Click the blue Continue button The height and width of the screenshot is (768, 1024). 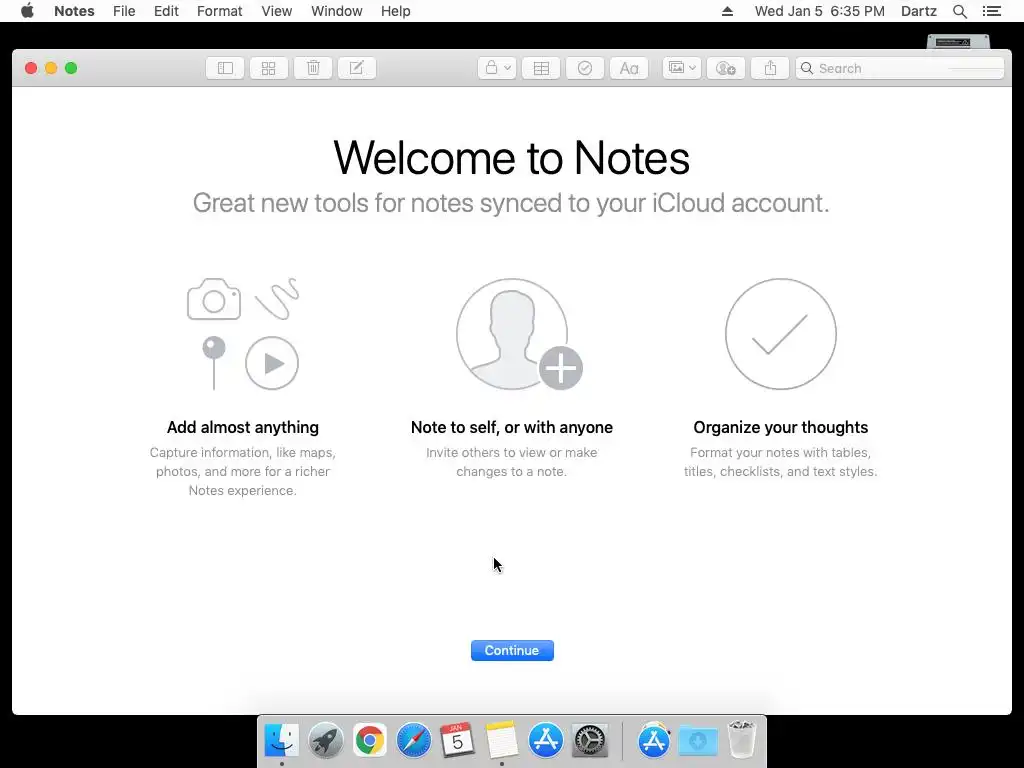512,650
